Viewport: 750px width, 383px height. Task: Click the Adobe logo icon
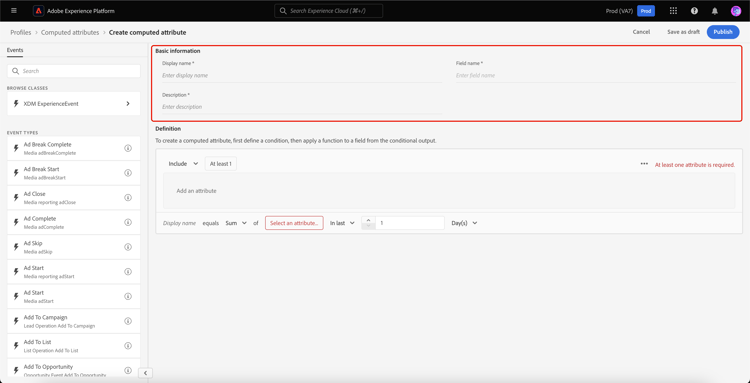(x=39, y=11)
